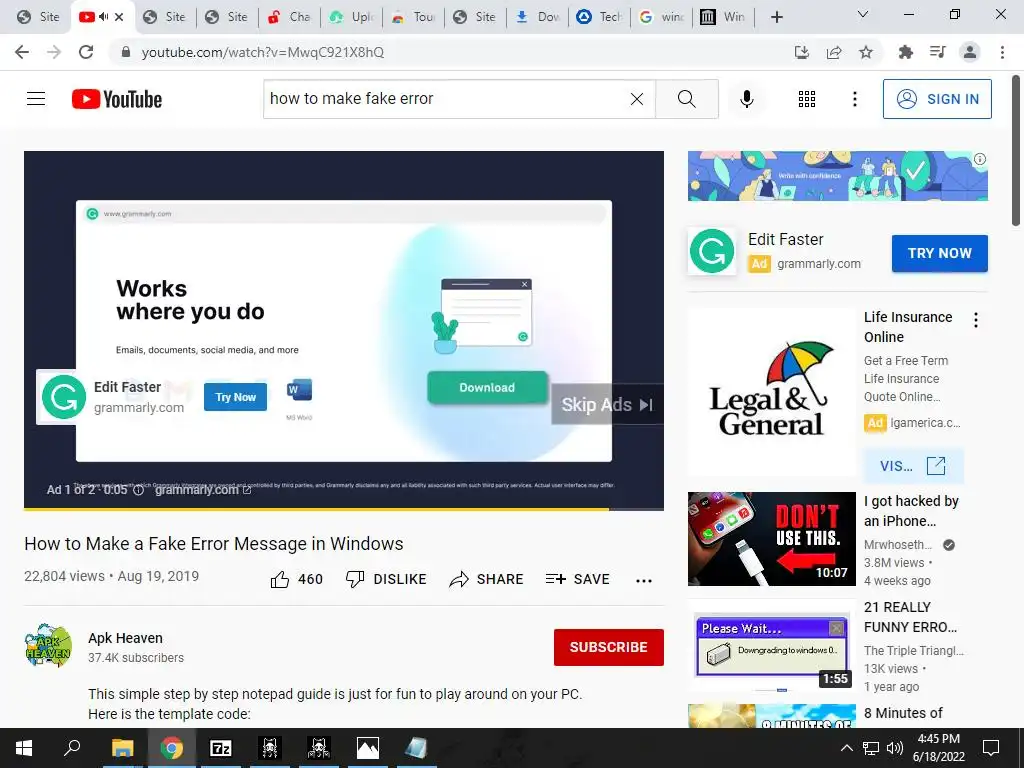The width and height of the screenshot is (1024, 768).
Task: Open the Chrome profile avatar
Action: click(970, 52)
